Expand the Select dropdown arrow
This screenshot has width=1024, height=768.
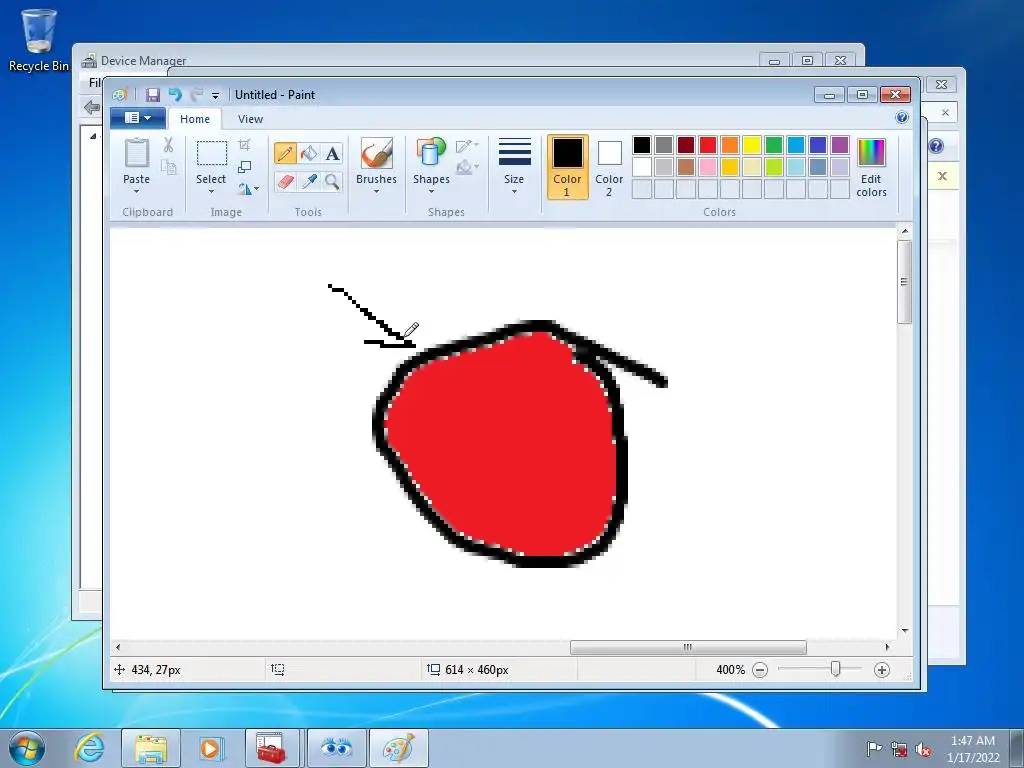point(211,191)
